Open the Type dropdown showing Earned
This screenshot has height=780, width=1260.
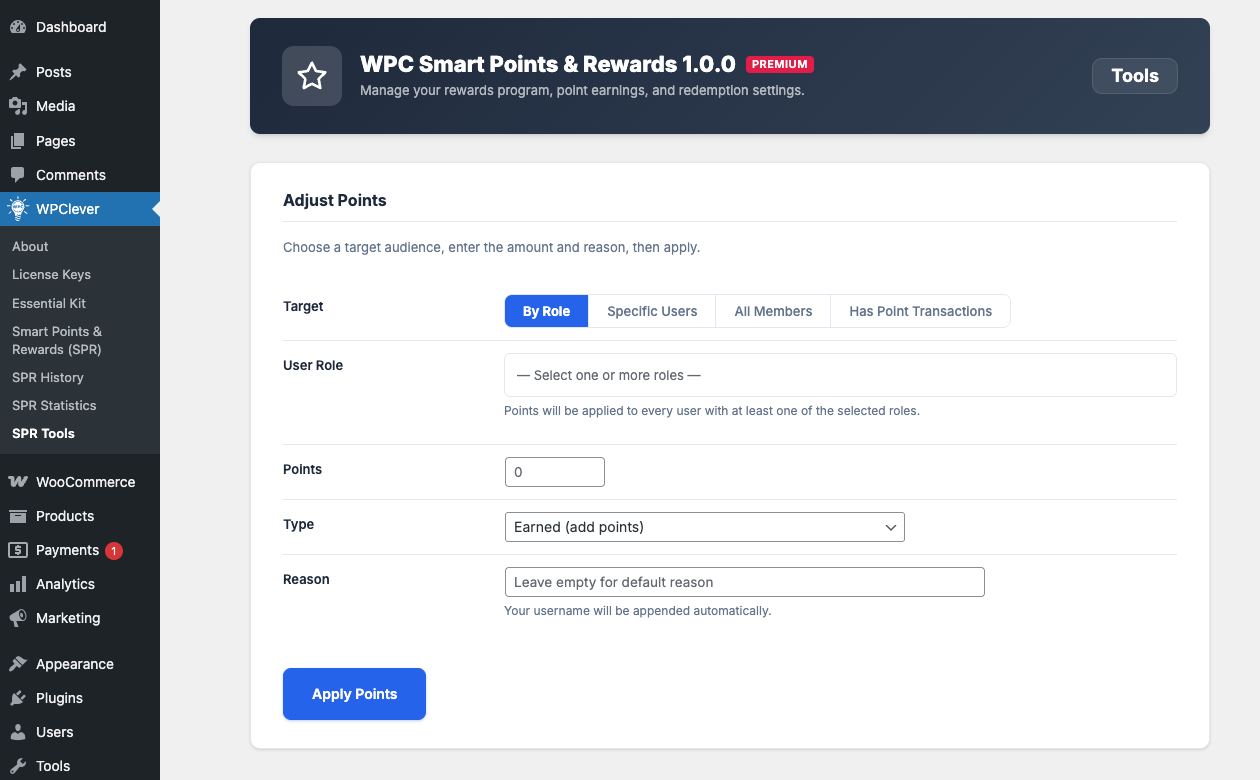(x=704, y=527)
